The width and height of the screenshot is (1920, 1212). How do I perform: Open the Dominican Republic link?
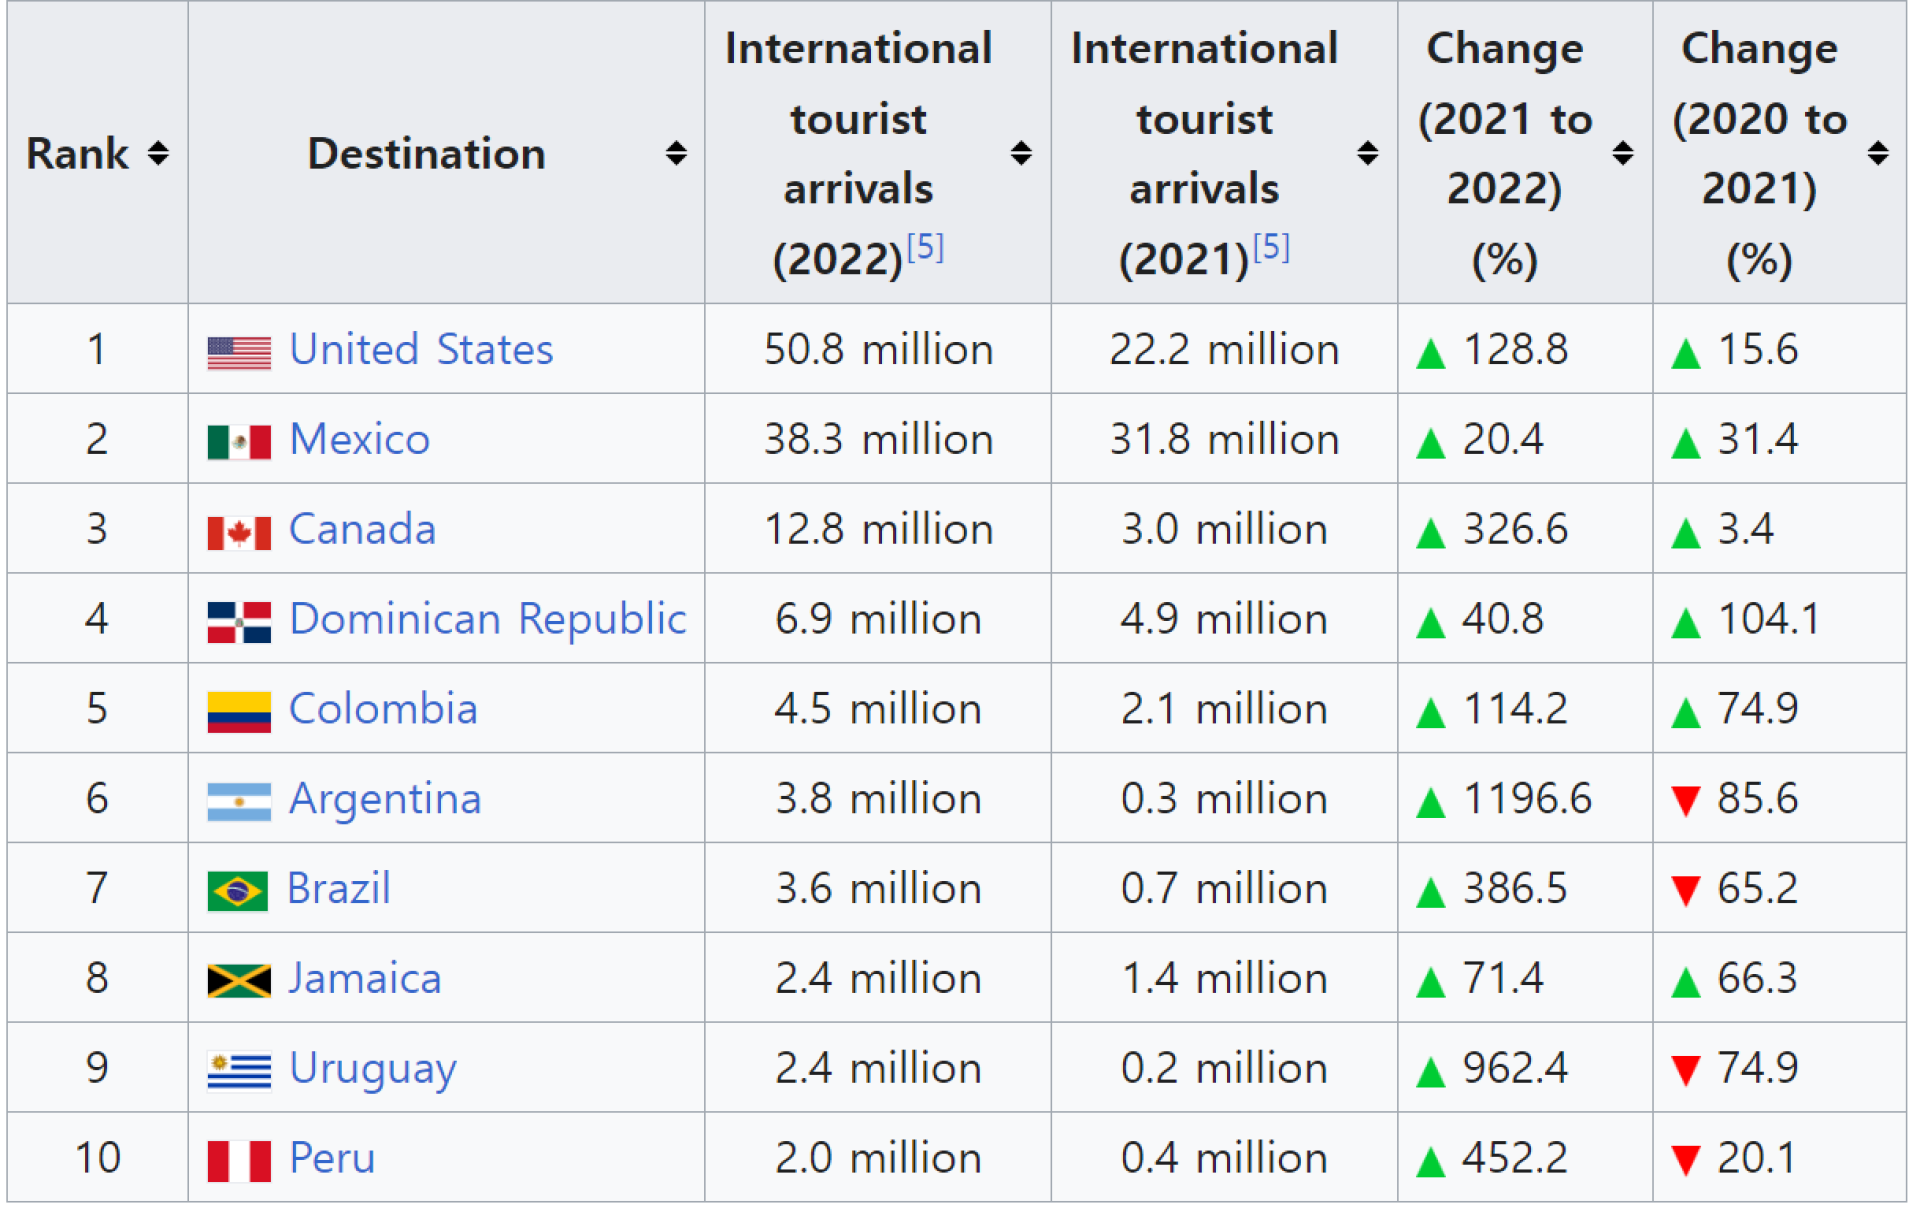(x=487, y=619)
